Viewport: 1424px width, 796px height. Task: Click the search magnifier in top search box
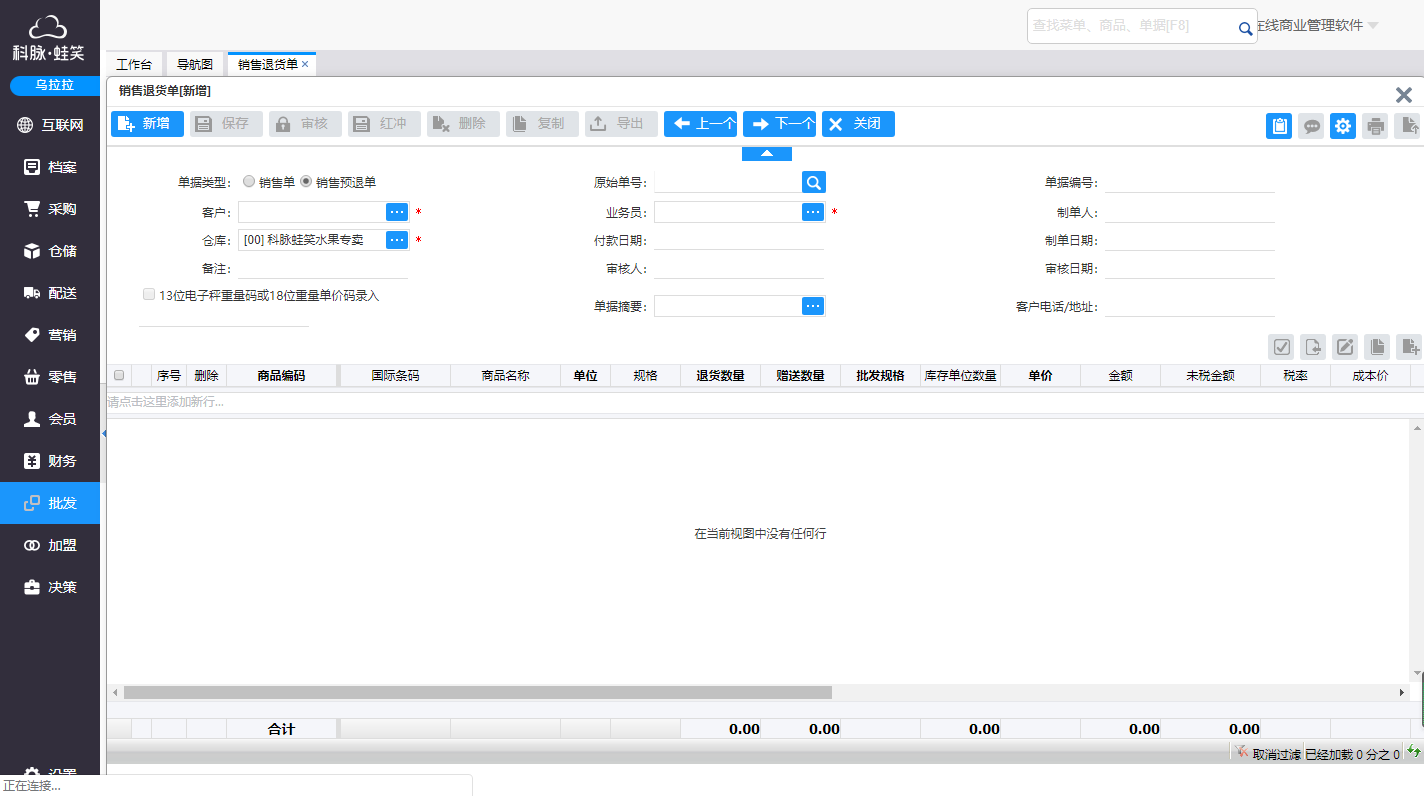click(x=1245, y=29)
